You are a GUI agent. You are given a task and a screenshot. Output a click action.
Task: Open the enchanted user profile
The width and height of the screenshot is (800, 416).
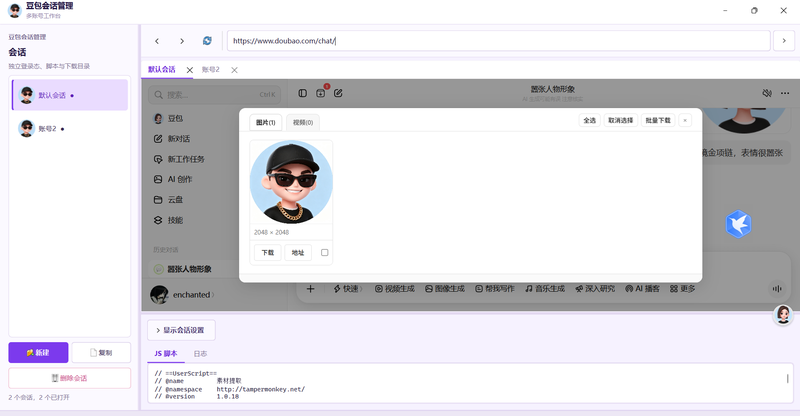[x=183, y=295]
